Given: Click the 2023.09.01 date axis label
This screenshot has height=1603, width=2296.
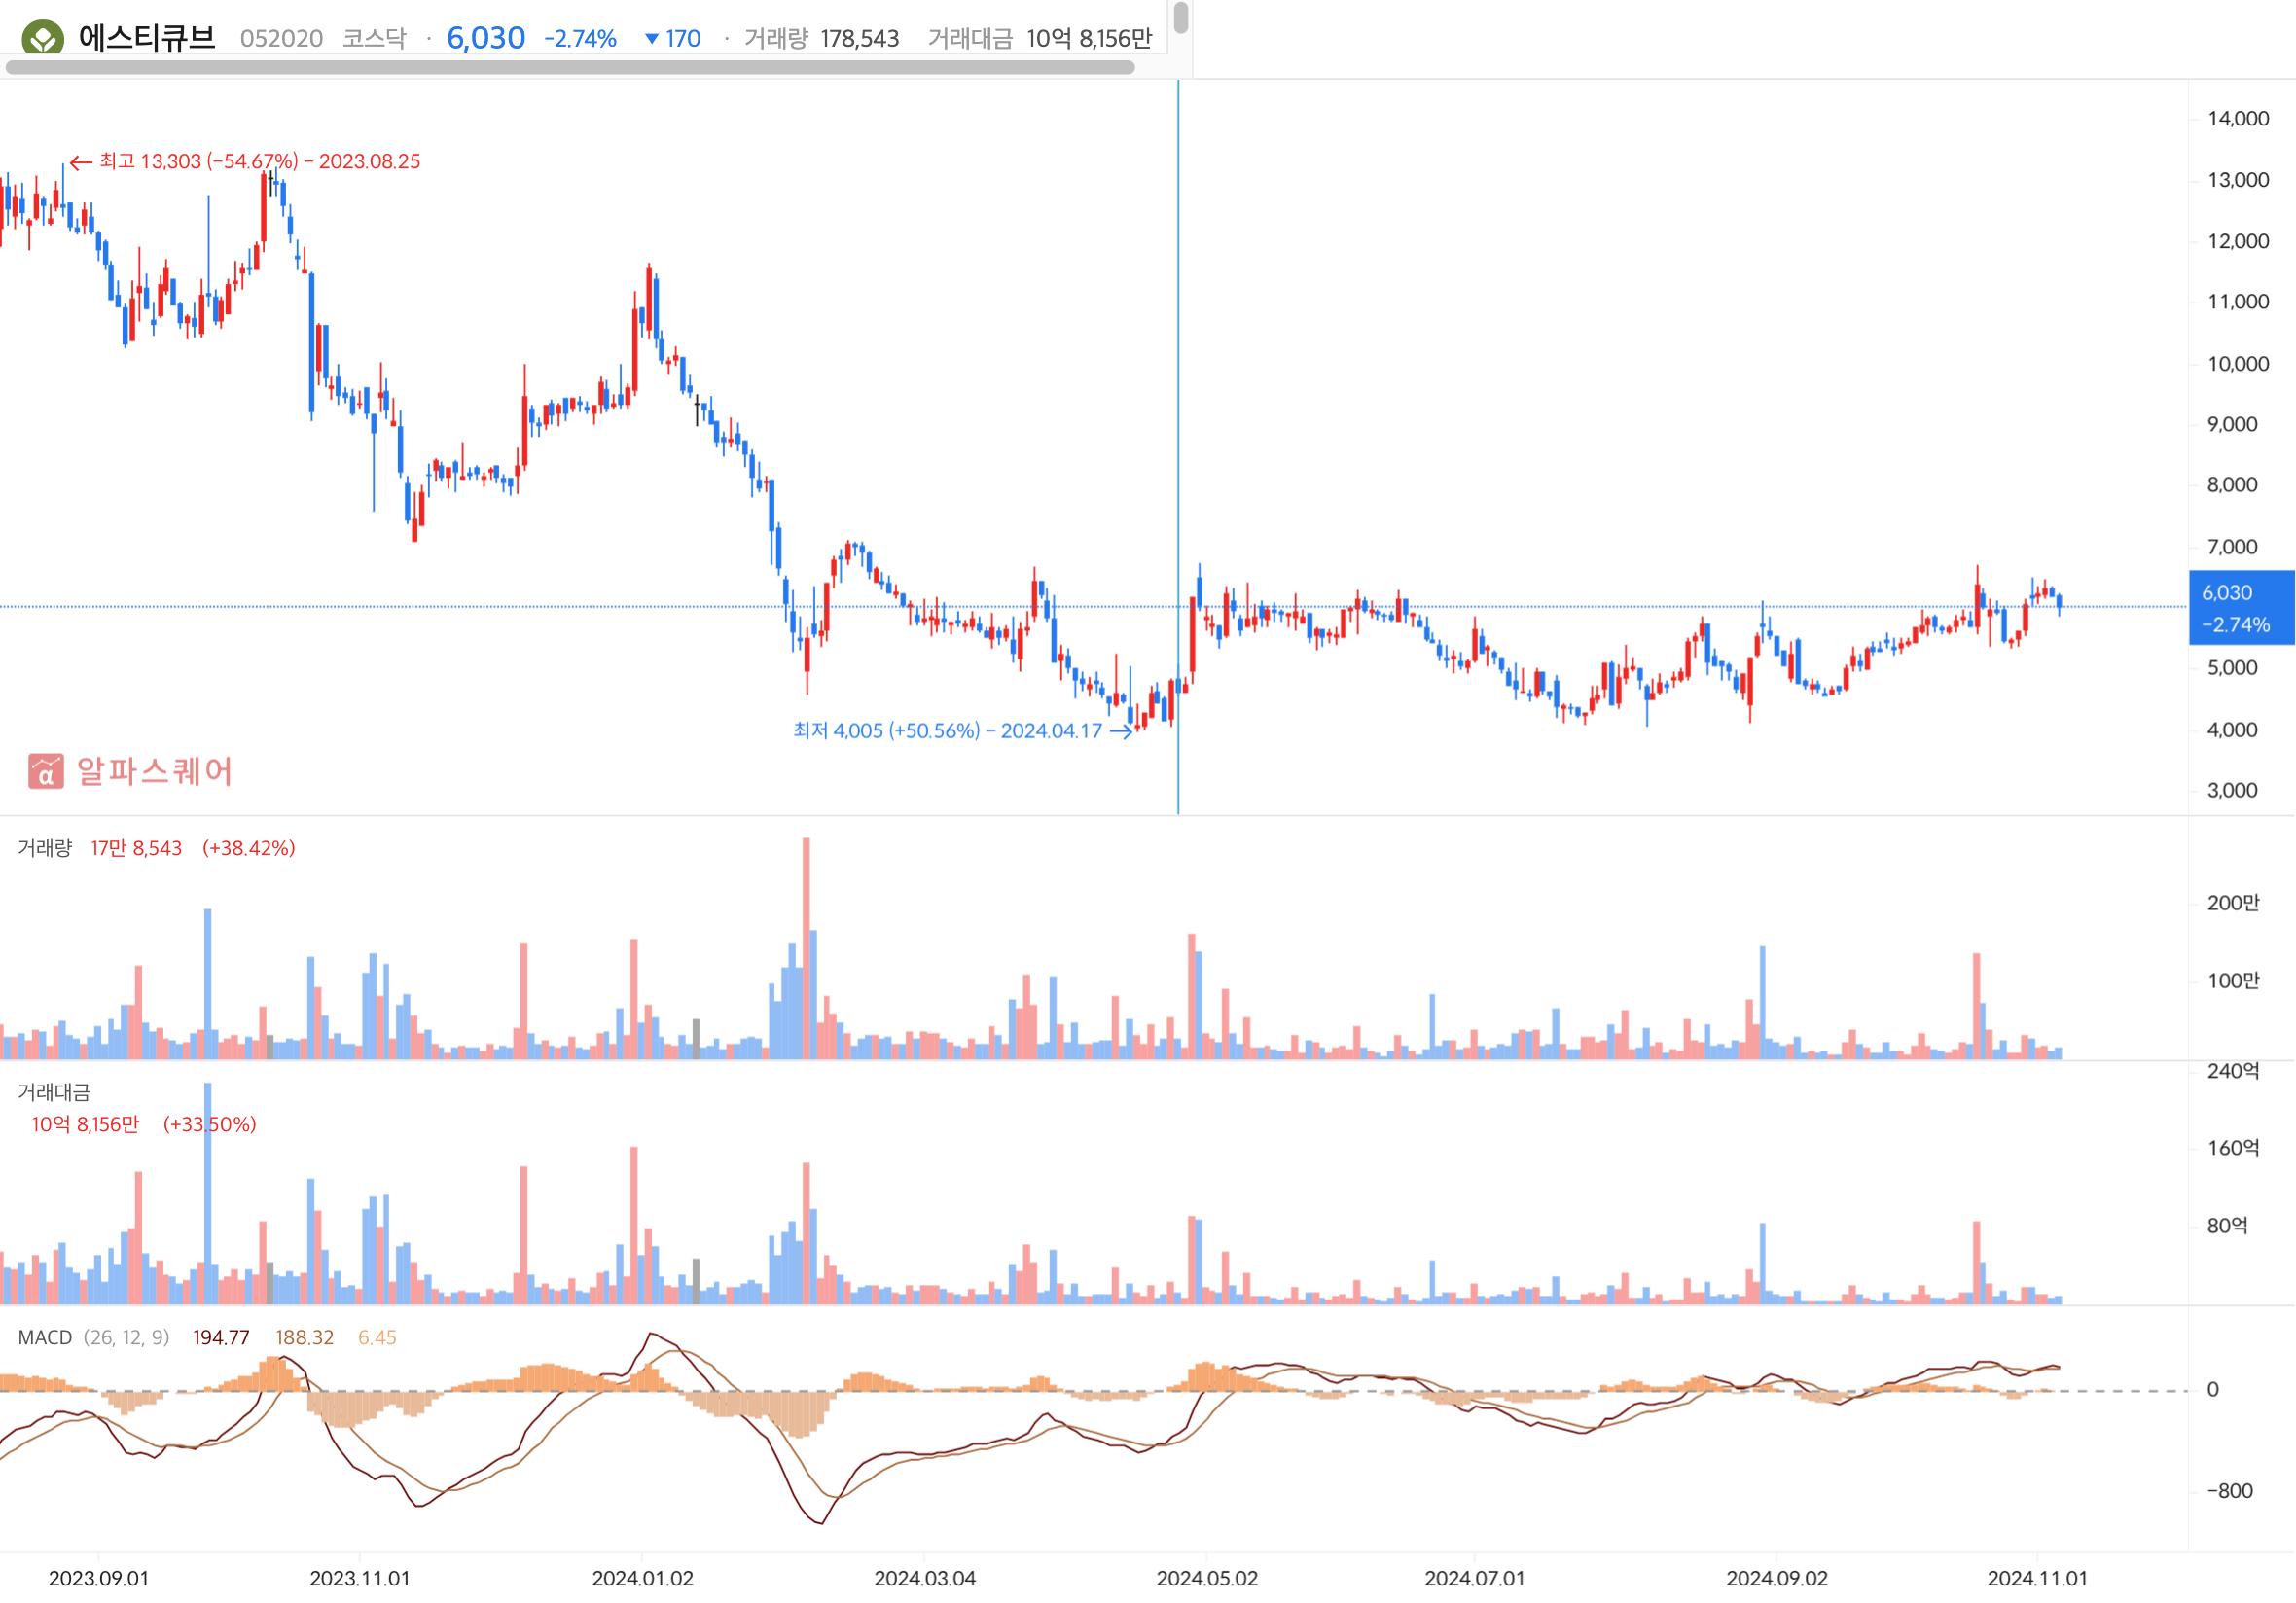Looking at the screenshot, I should tap(99, 1579).
